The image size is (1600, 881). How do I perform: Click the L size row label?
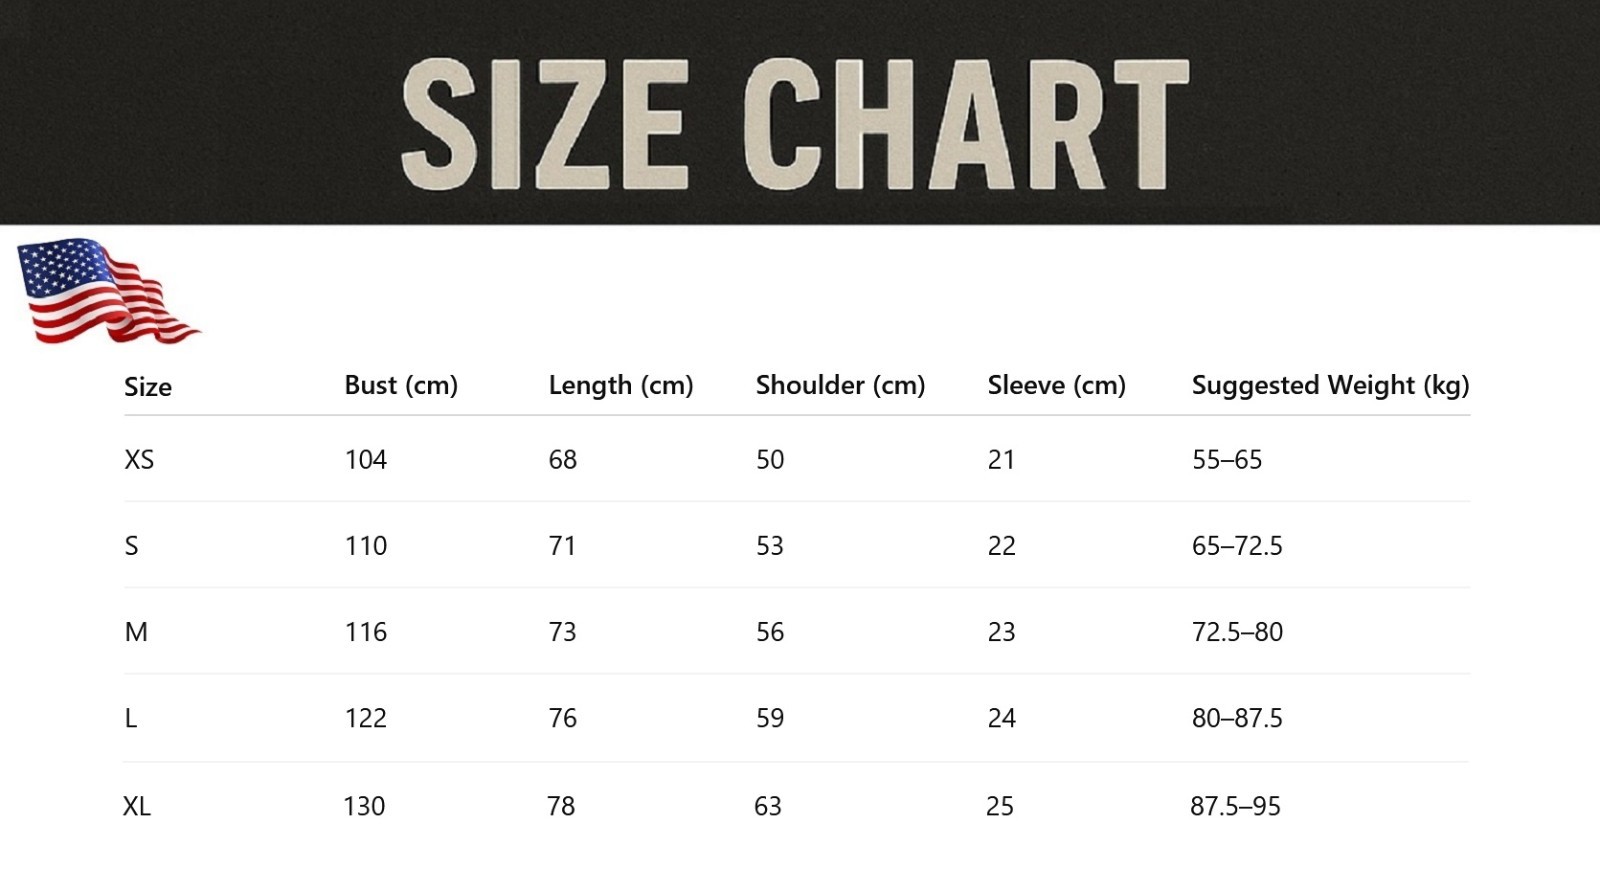click(x=130, y=718)
